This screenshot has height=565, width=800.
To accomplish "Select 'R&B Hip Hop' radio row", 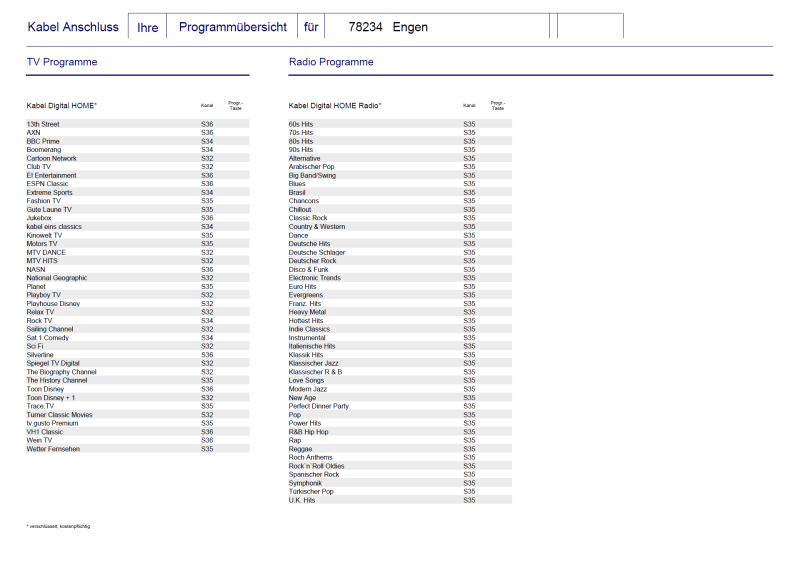I will [400, 432].
